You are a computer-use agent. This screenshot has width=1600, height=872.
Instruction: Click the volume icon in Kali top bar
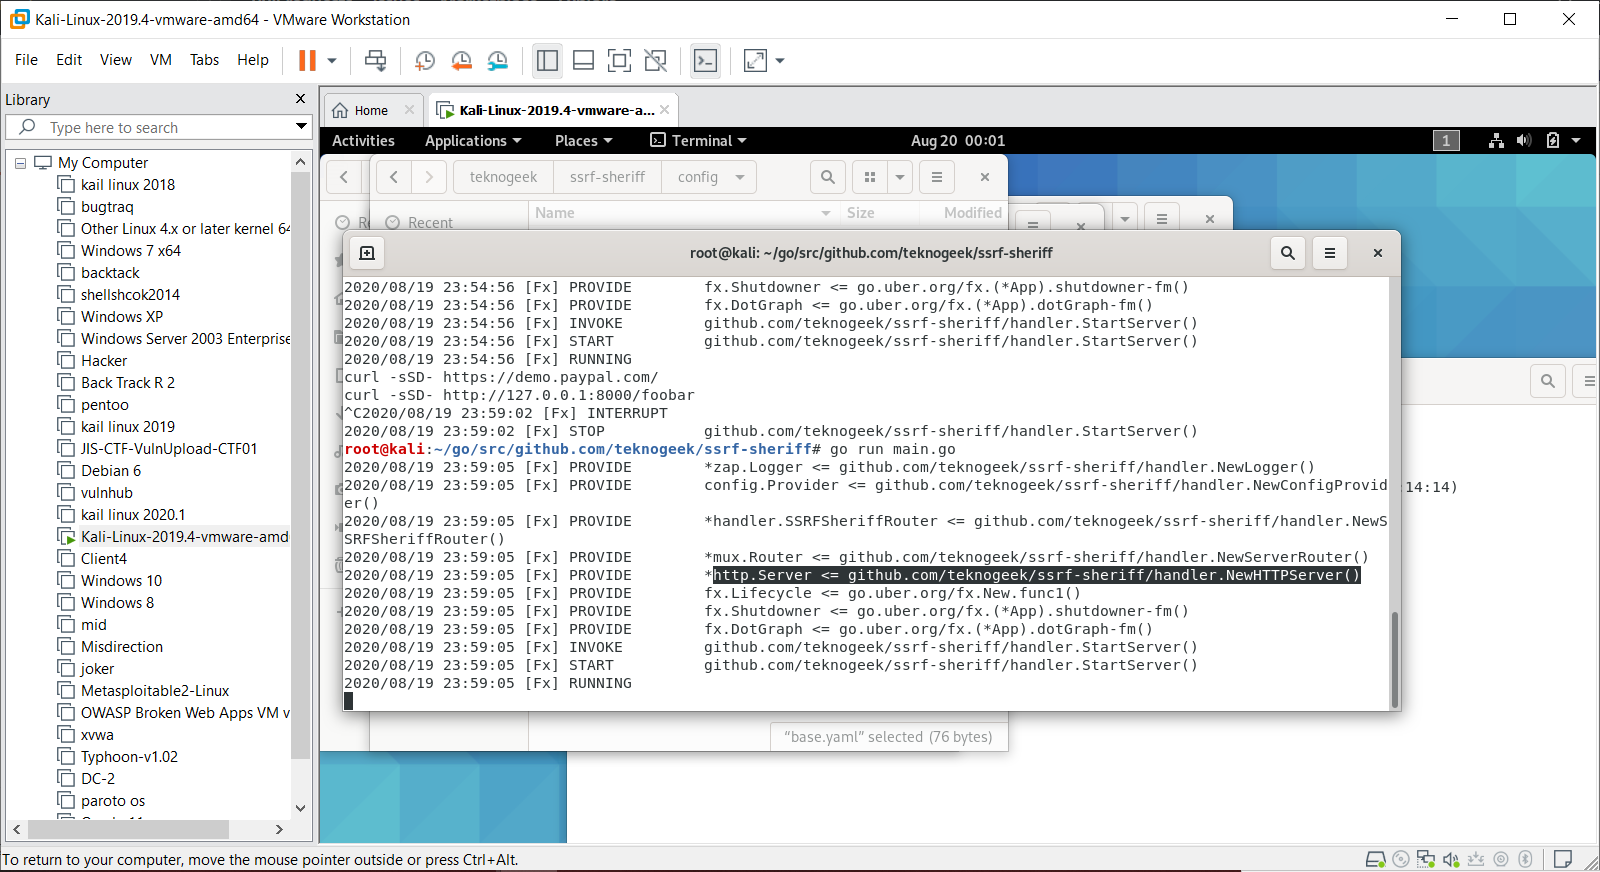[1524, 141]
